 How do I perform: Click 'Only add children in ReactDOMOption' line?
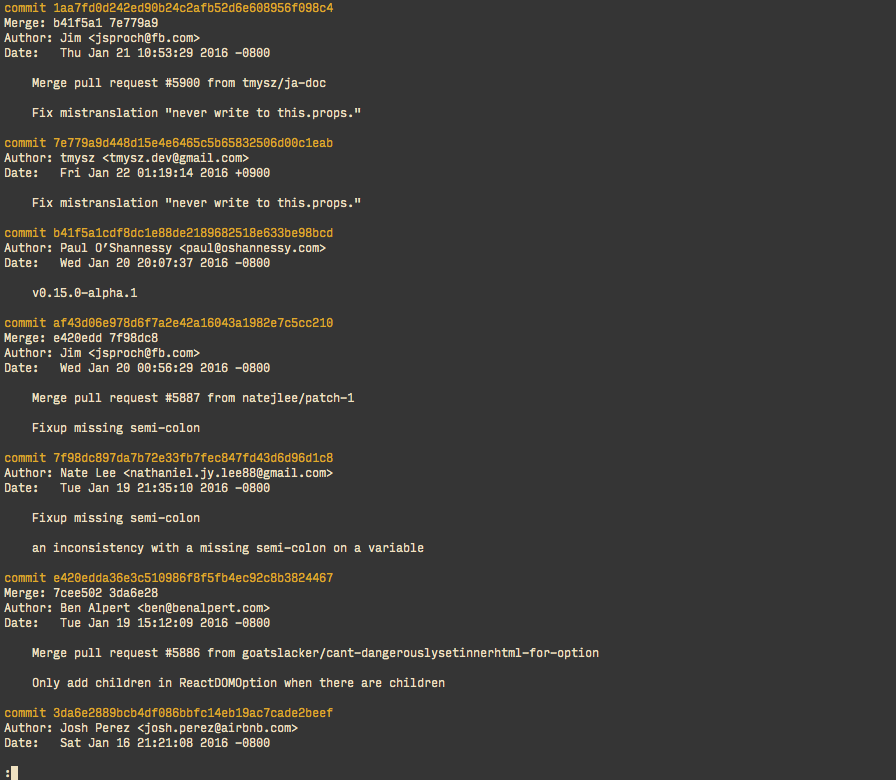[238, 683]
